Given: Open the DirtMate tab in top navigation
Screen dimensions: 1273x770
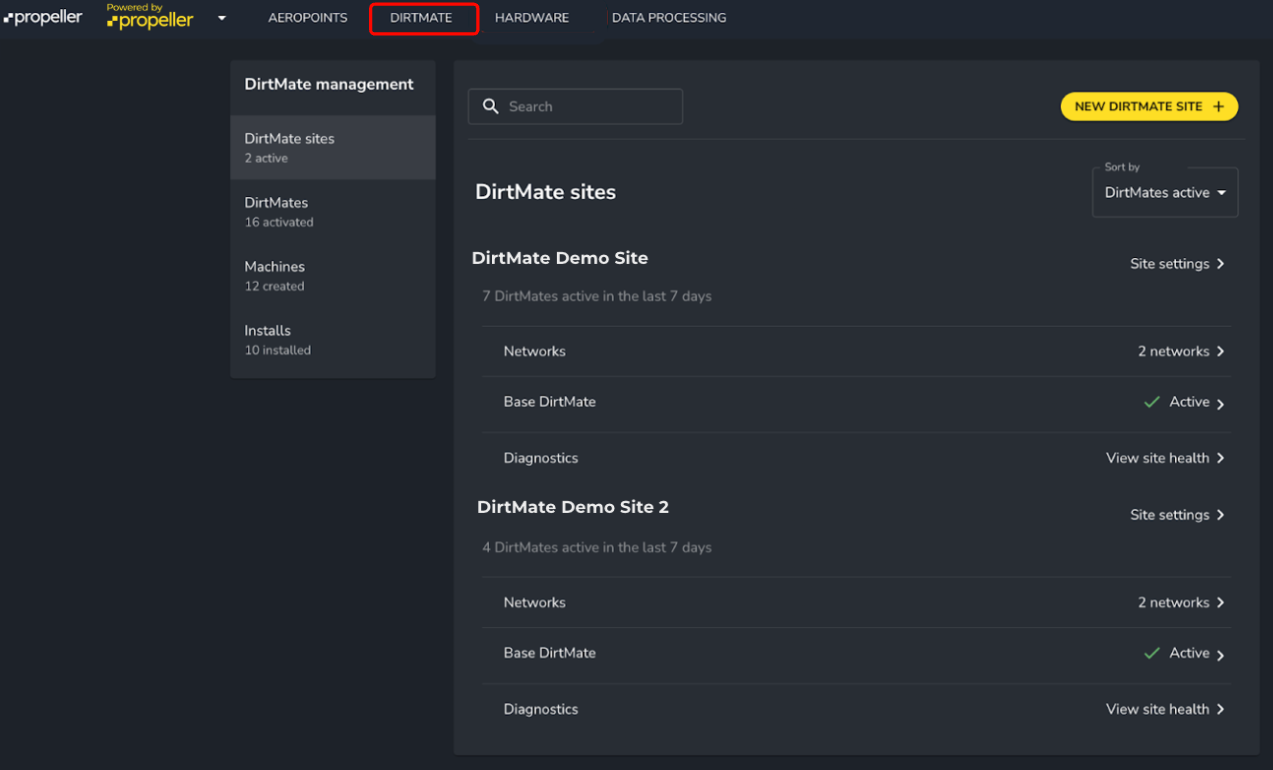Looking at the screenshot, I should 421,18.
